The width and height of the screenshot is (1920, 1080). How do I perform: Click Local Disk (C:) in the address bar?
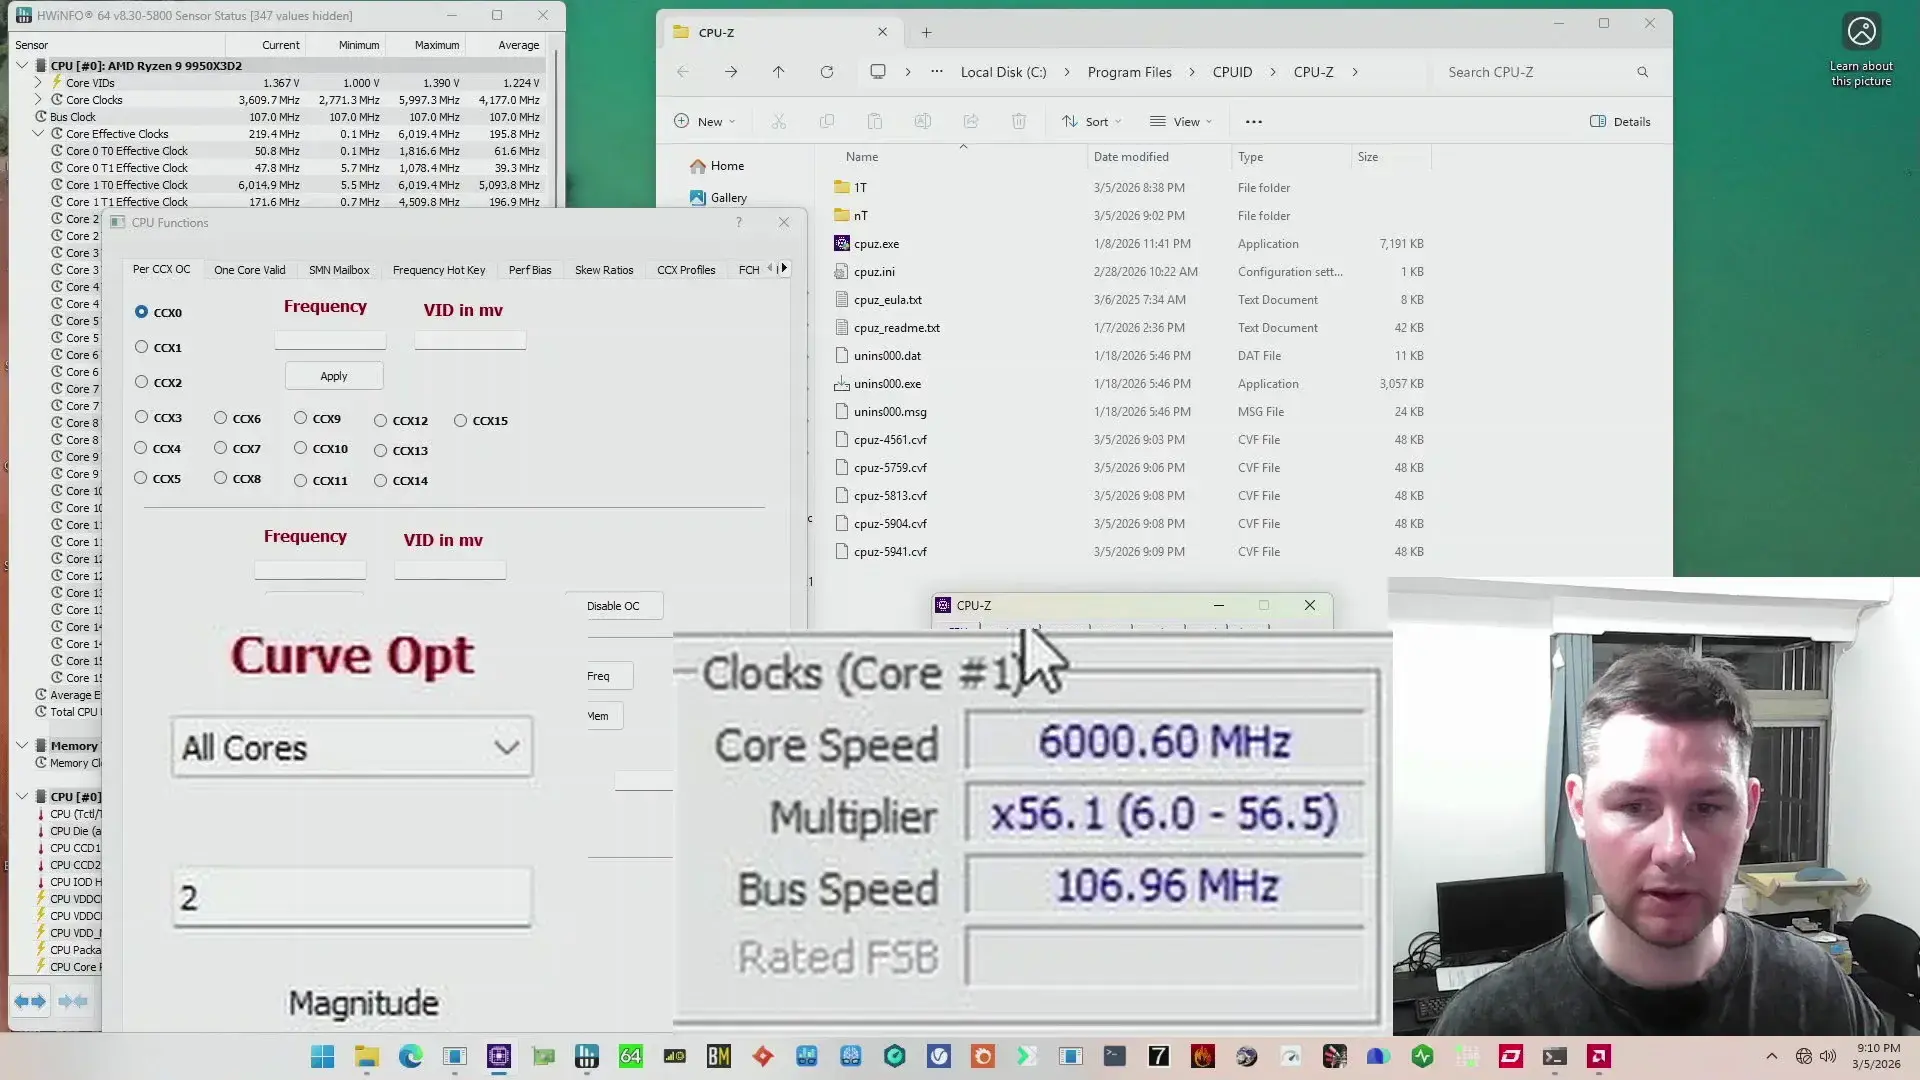pos(1003,72)
